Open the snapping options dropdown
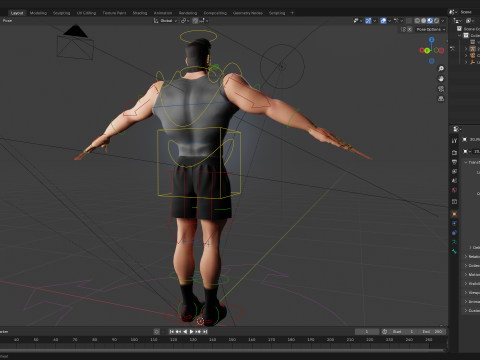The image size is (480, 360). [x=204, y=21]
